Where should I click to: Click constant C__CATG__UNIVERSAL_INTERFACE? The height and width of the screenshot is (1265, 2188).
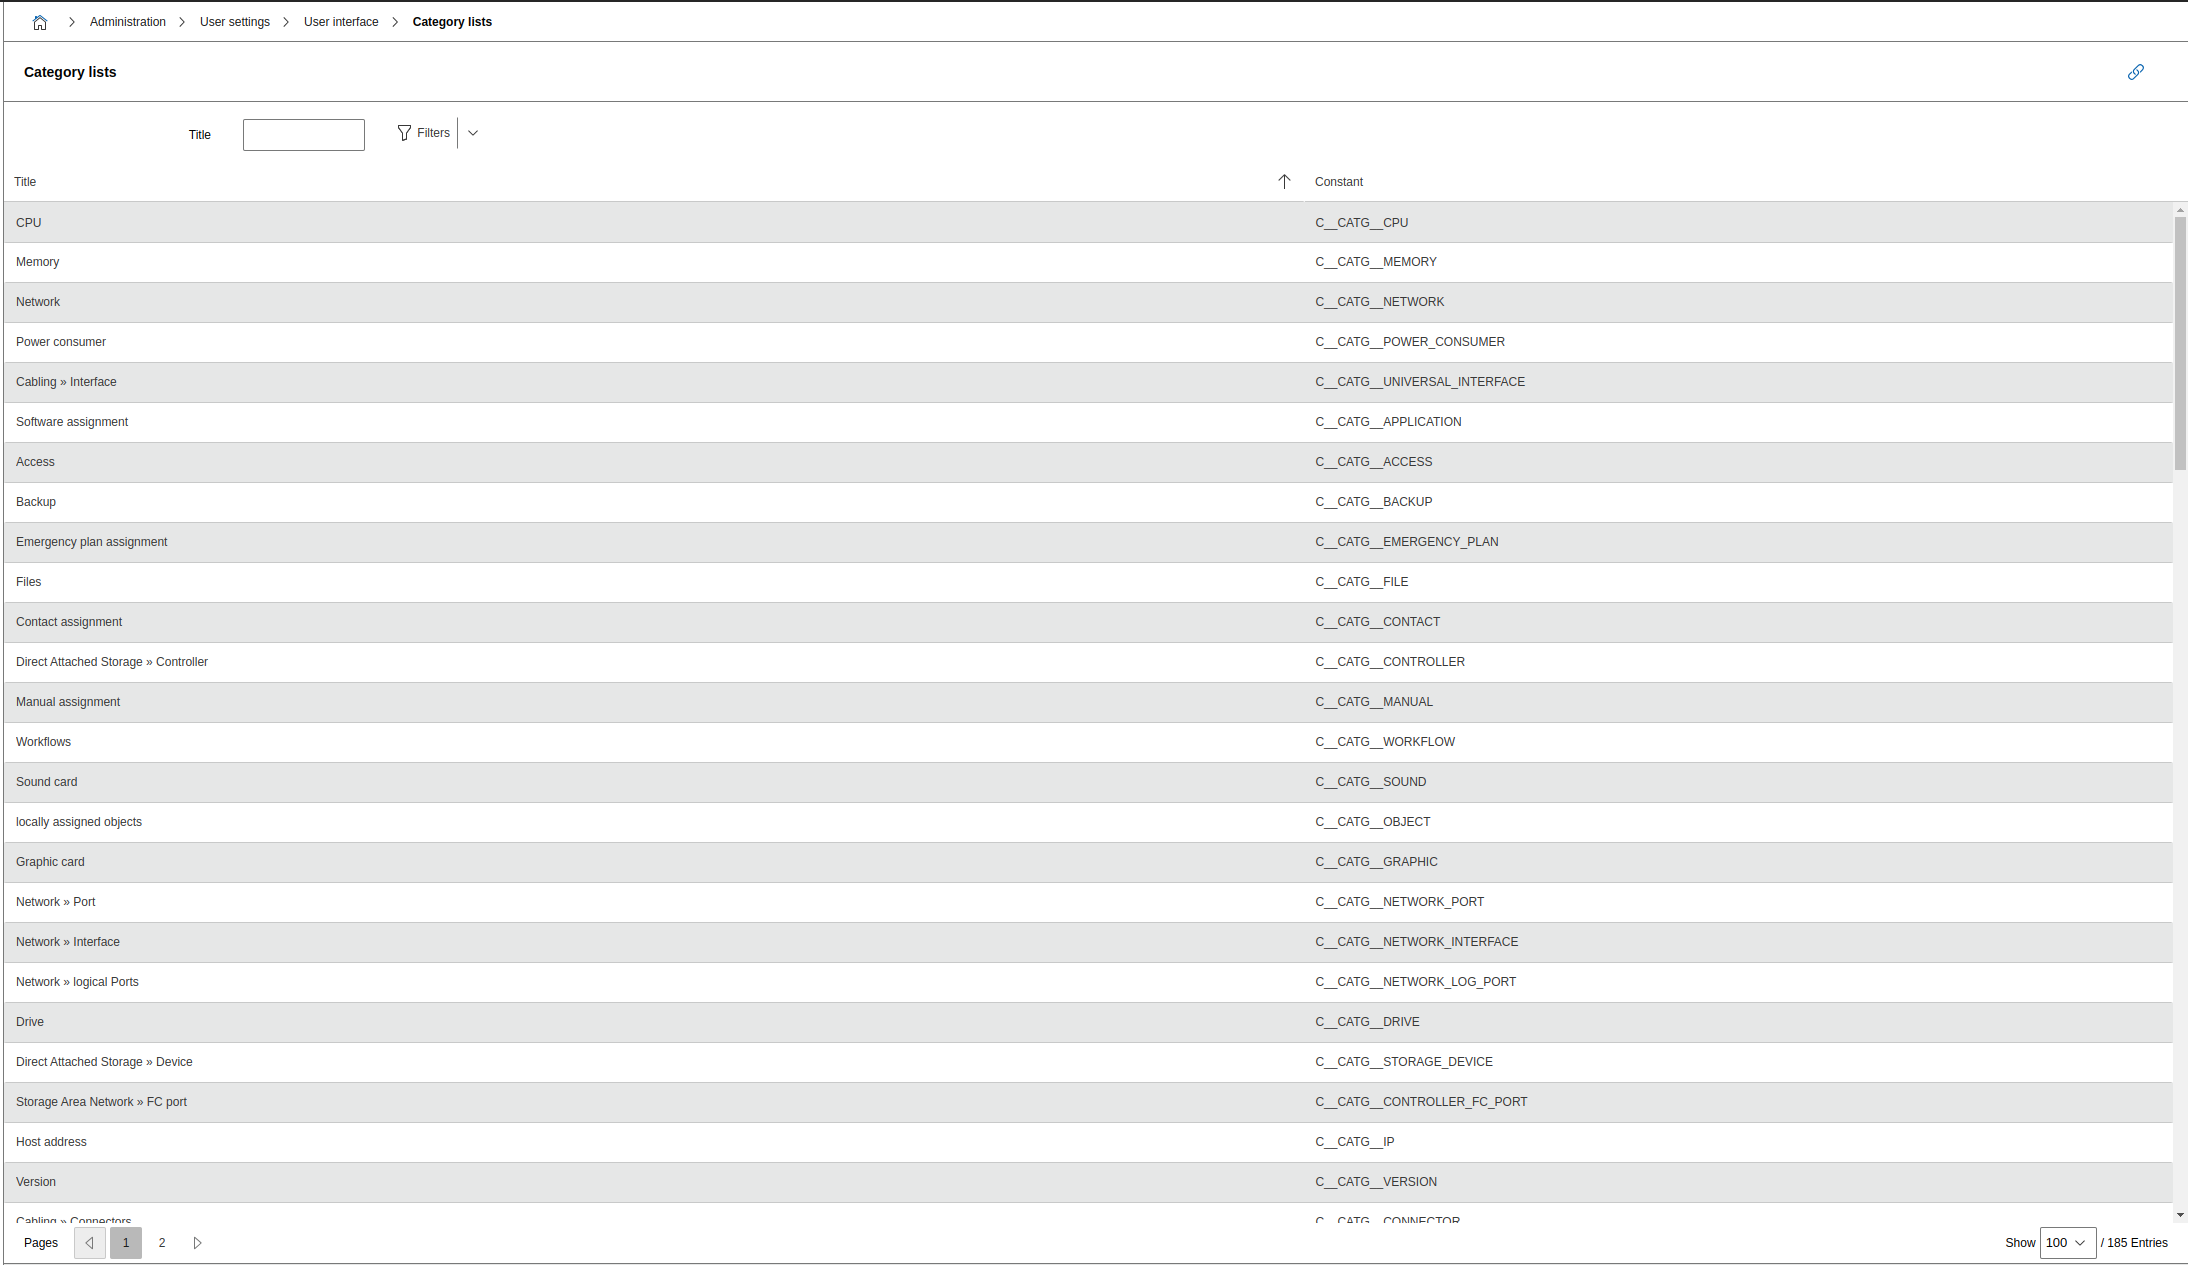point(1420,382)
